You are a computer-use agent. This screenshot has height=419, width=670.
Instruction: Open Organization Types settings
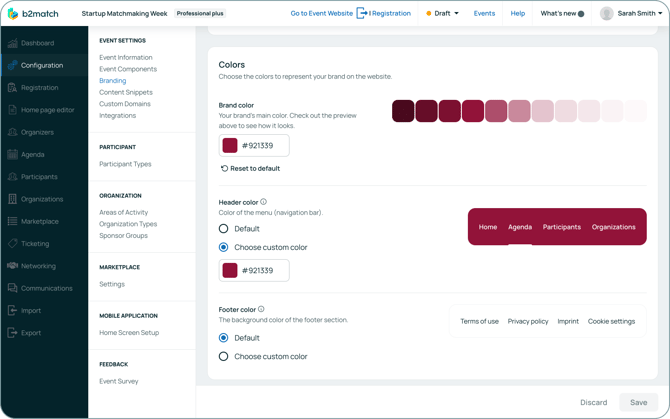pyautogui.click(x=128, y=224)
